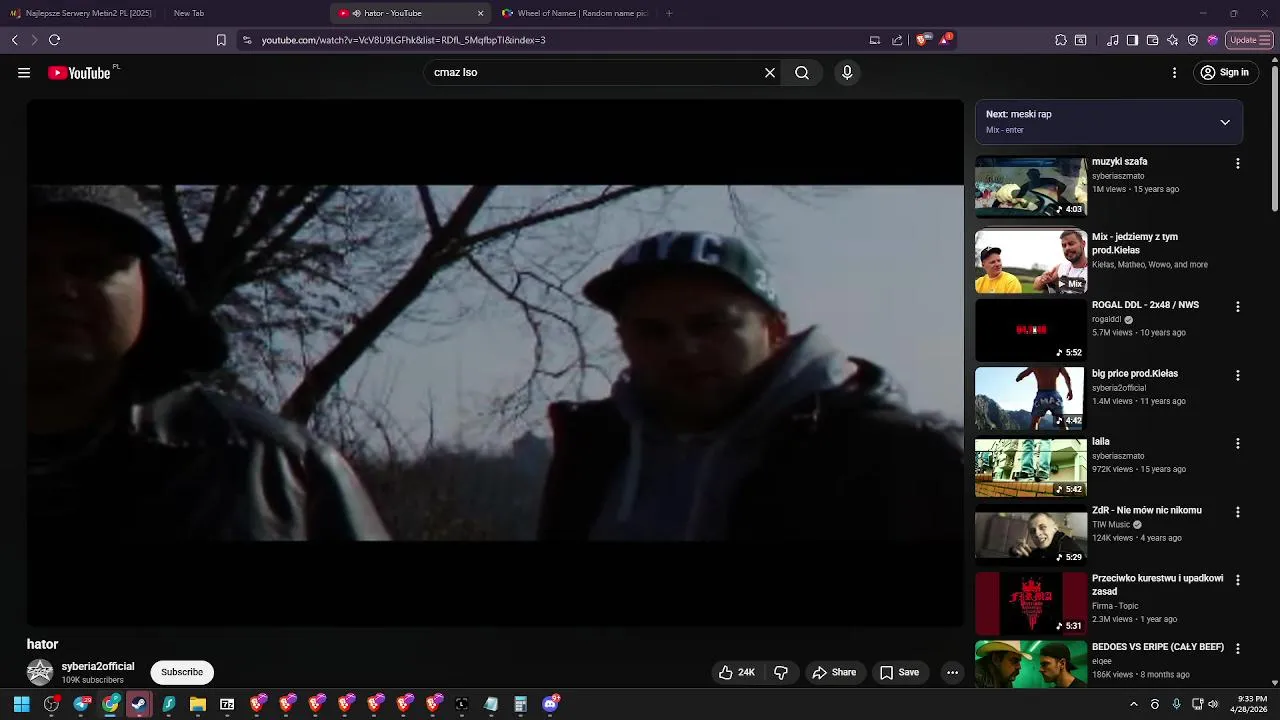
Task: Open Brave Rewards triangle icon
Action: 945,39
